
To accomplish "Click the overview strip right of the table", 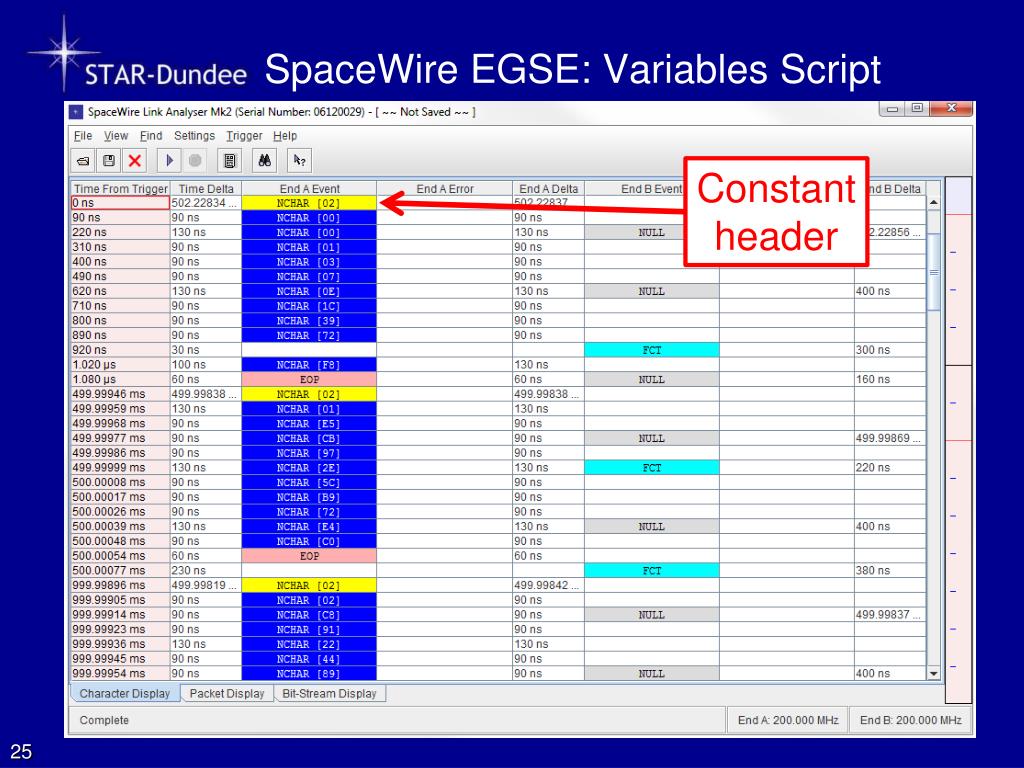I will pyautogui.click(x=958, y=440).
